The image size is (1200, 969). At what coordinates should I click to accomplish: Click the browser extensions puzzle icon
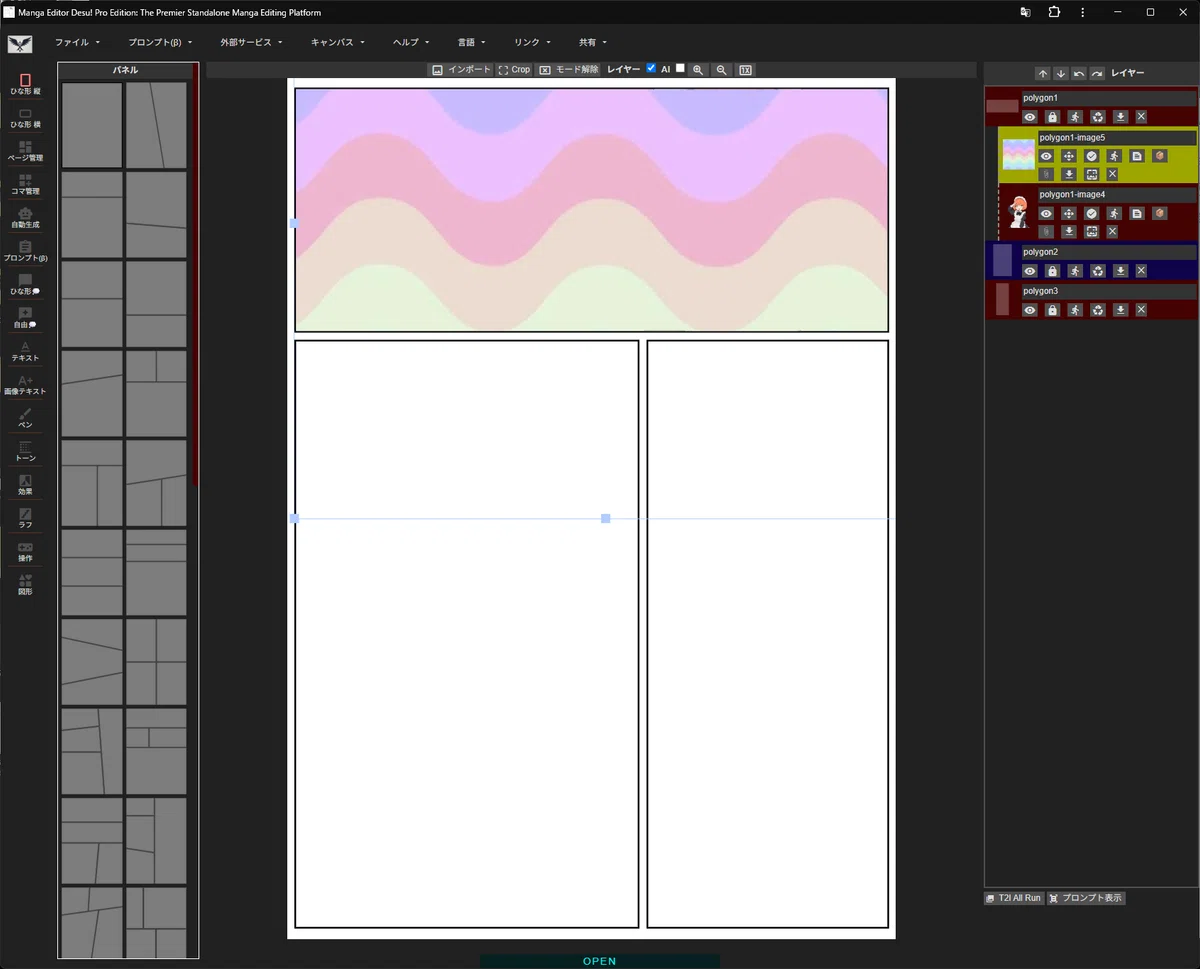(1054, 12)
